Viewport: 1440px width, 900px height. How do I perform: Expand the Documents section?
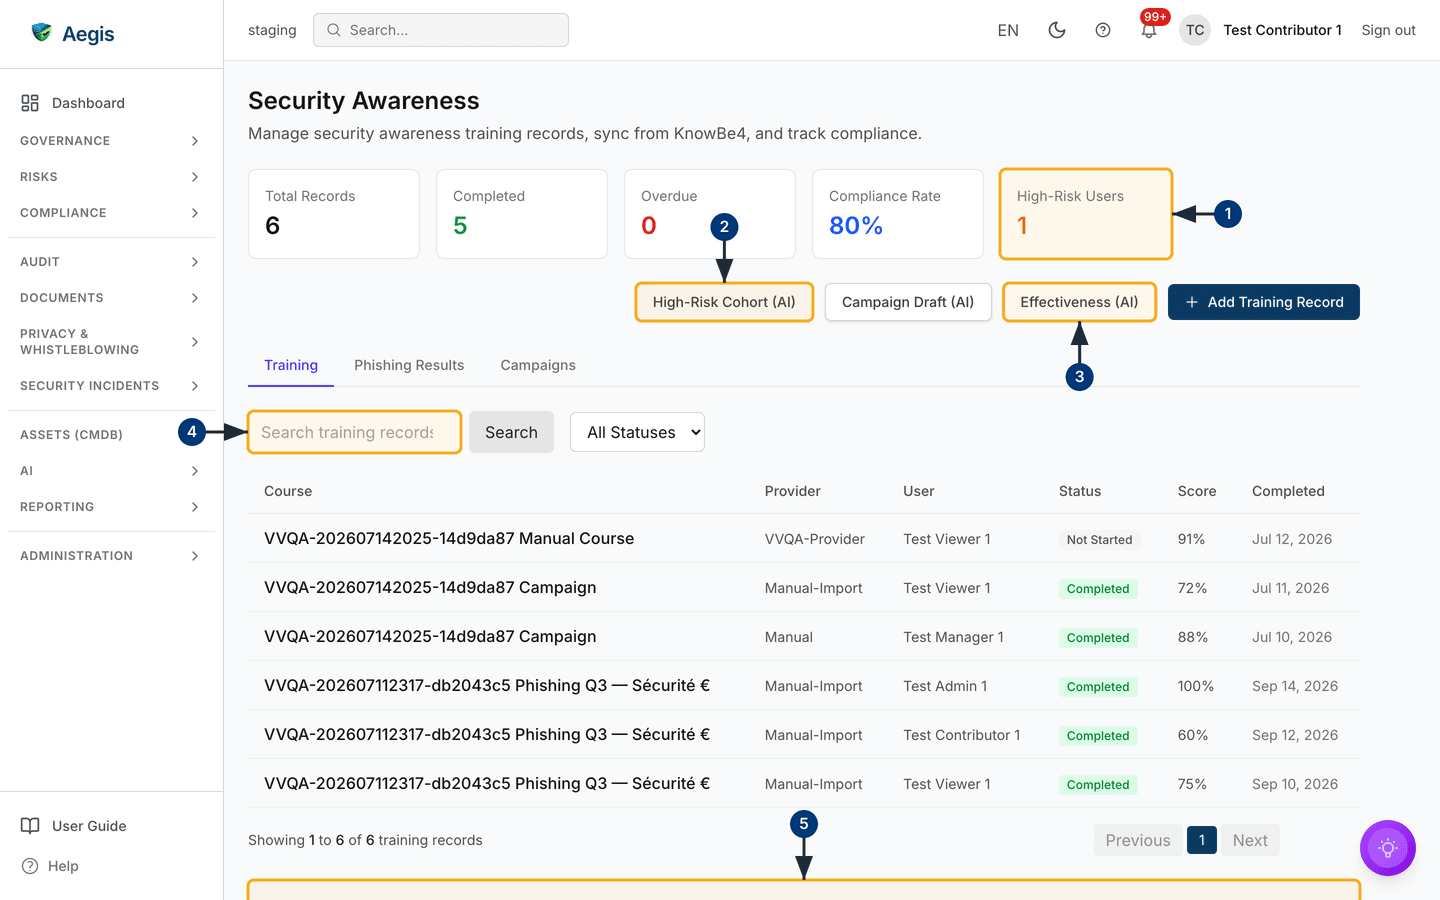point(111,298)
